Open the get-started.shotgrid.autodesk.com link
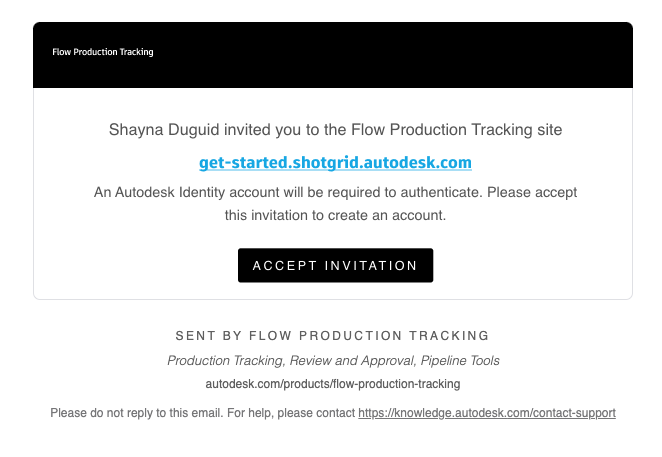This screenshot has height=457, width=662. pyautogui.click(x=335, y=163)
